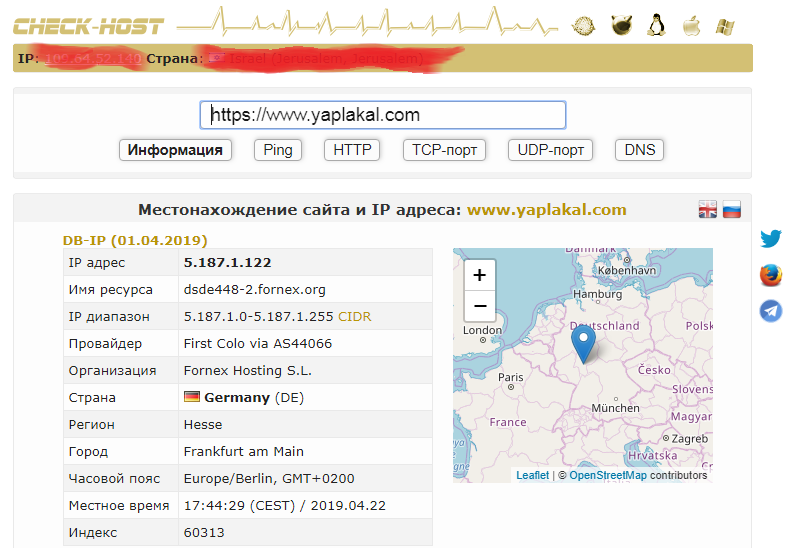The height and width of the screenshot is (548, 803).
Task: Select postal index 60313
Action: click(204, 533)
